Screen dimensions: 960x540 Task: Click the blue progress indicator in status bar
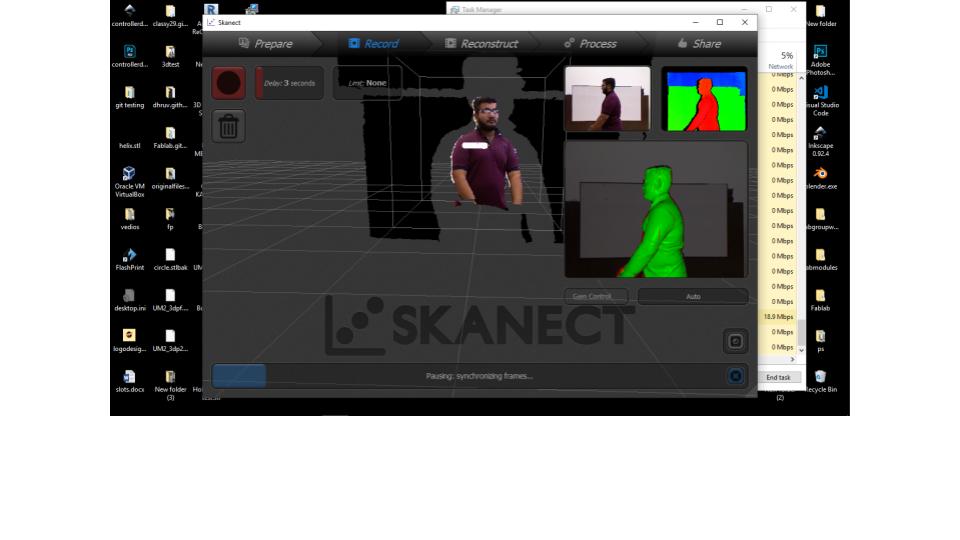[239, 376]
